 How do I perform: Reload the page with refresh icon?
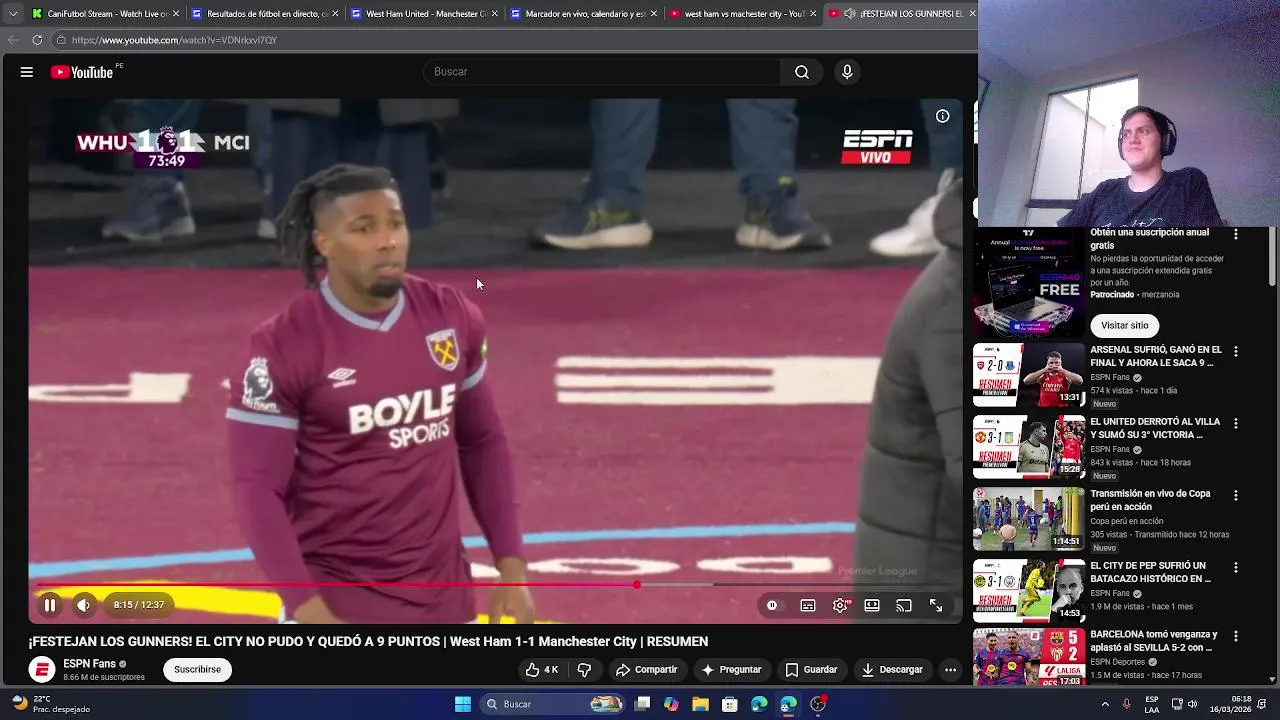[x=37, y=40]
